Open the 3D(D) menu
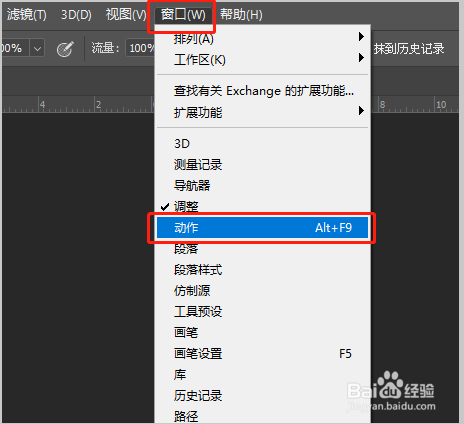The image size is (464, 424). pyautogui.click(x=76, y=15)
